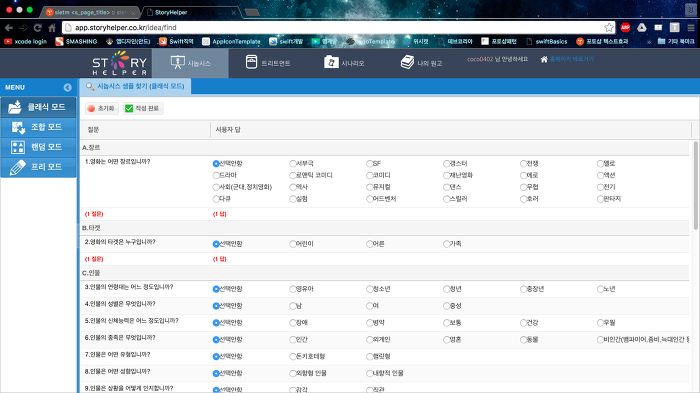Choose the 뮤지컬 genre radio button
Image resolution: width=700 pixels, height=393 pixels.
(370, 187)
